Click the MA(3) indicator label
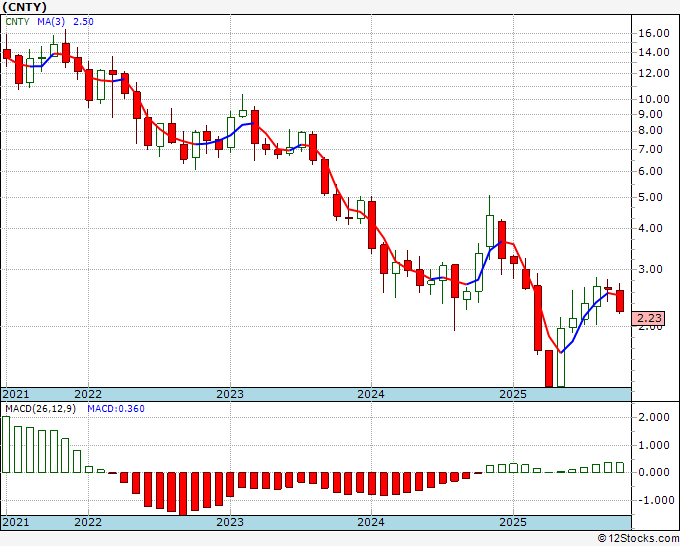 coord(51,22)
